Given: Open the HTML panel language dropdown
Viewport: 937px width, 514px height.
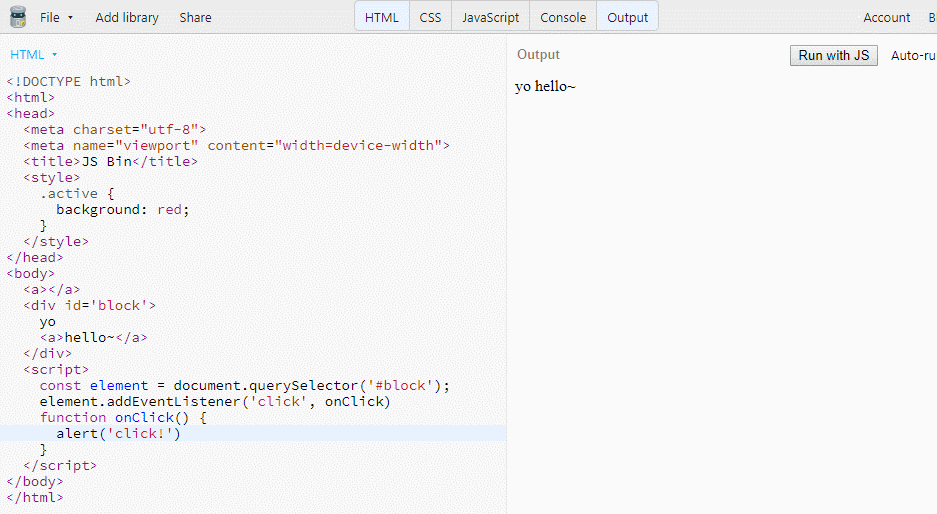Looking at the screenshot, I should [x=33, y=54].
